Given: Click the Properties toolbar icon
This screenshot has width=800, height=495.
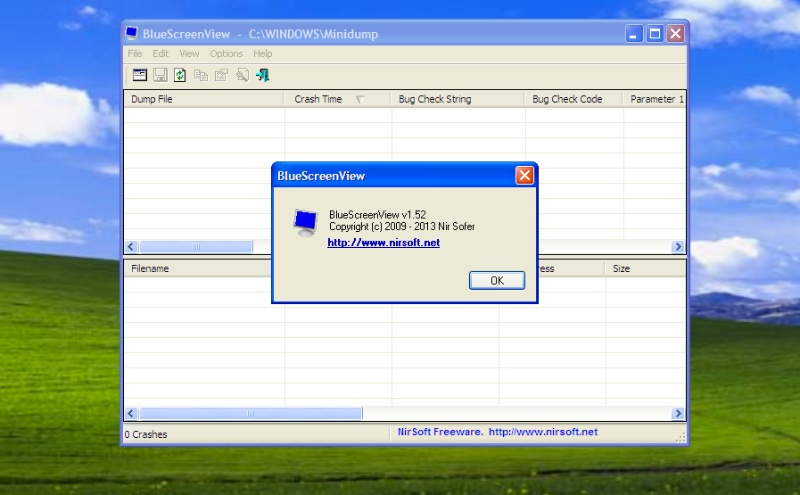Looking at the screenshot, I should 221,75.
